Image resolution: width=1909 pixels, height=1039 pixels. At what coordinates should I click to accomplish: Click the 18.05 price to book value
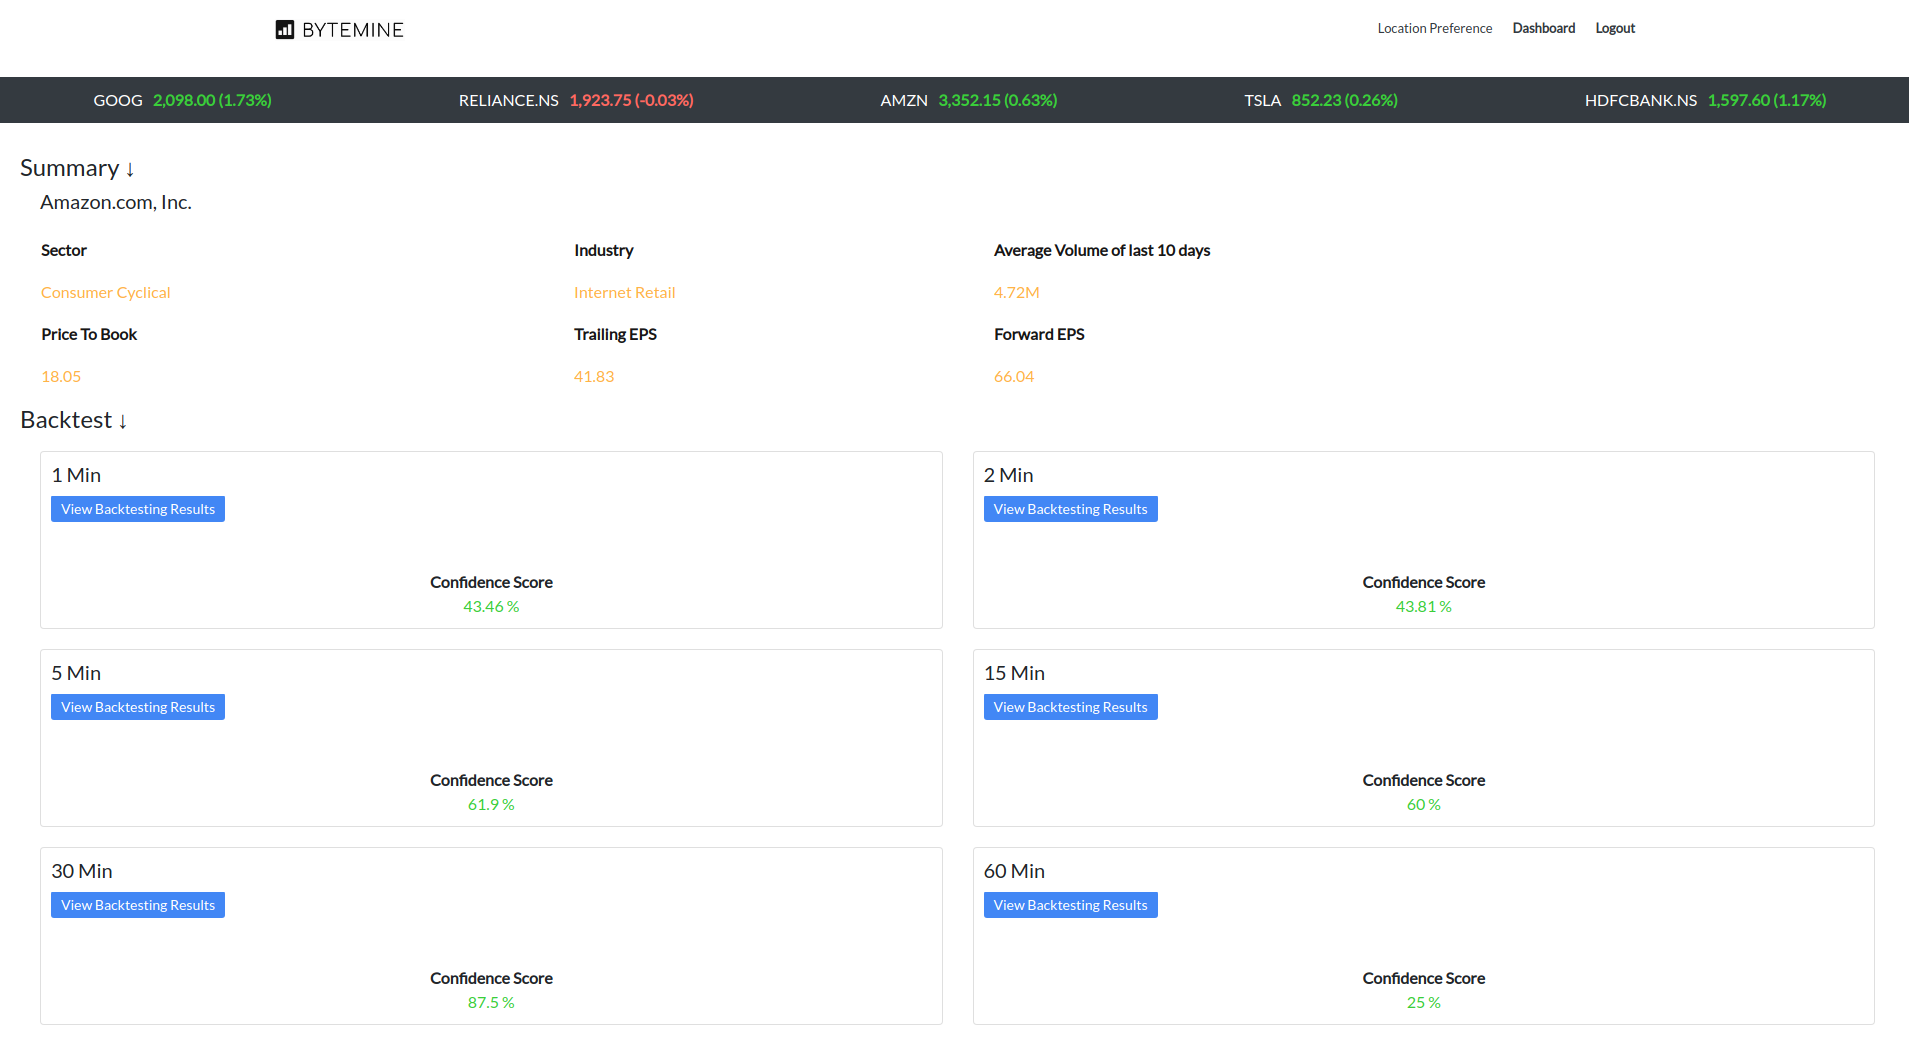pos(61,376)
